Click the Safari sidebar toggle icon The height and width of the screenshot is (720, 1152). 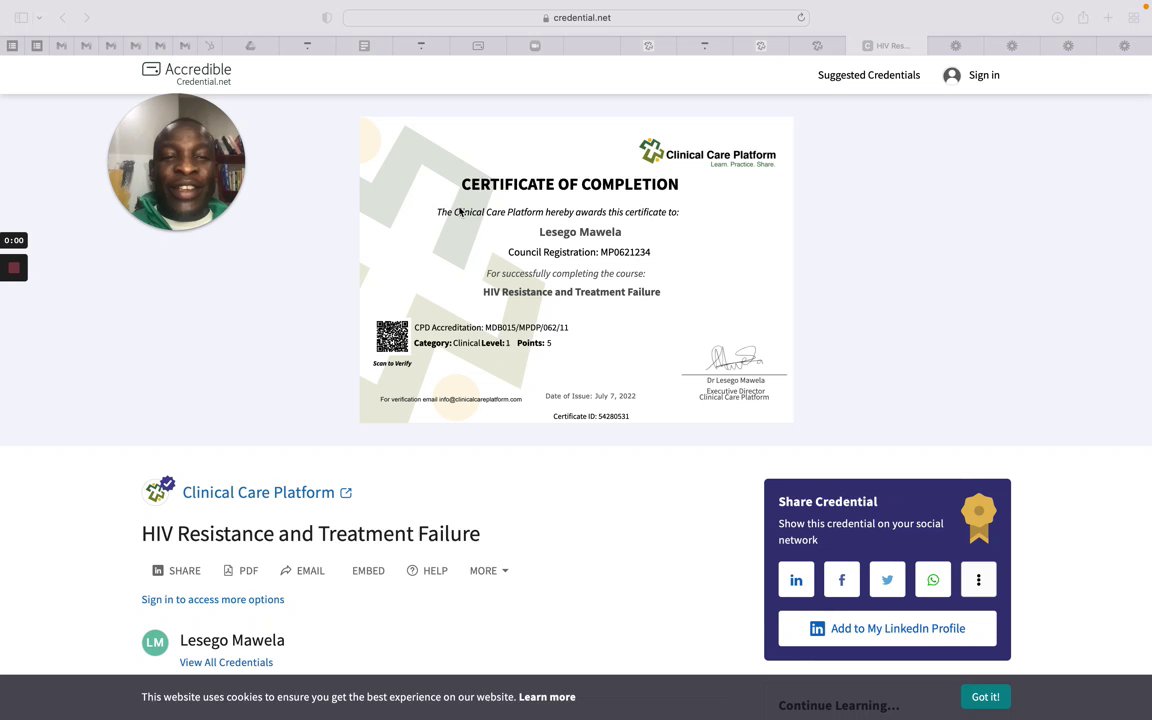coord(21,18)
